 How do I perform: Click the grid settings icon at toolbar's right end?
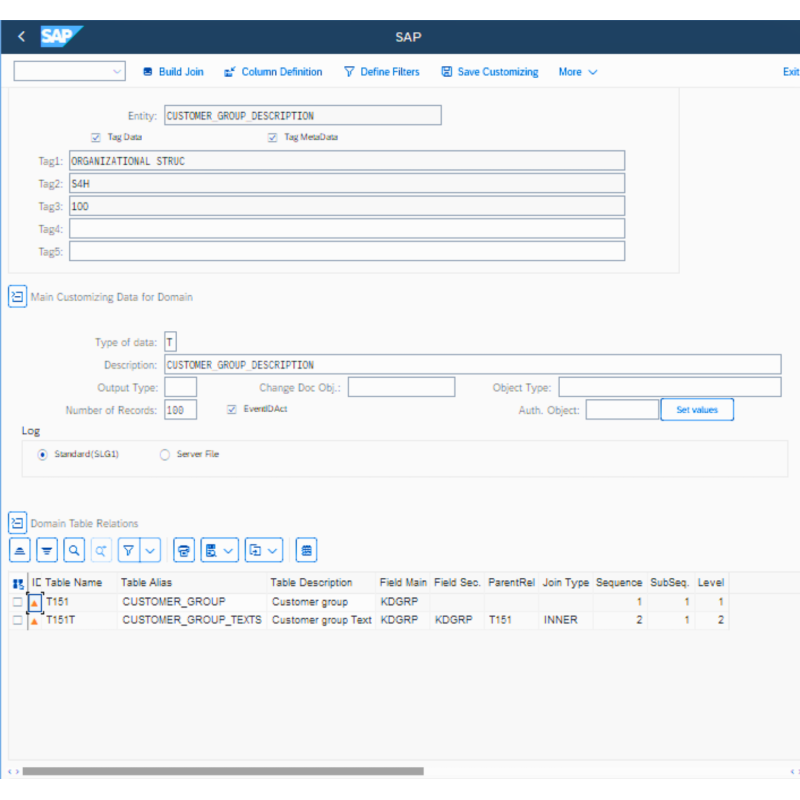[x=306, y=550]
